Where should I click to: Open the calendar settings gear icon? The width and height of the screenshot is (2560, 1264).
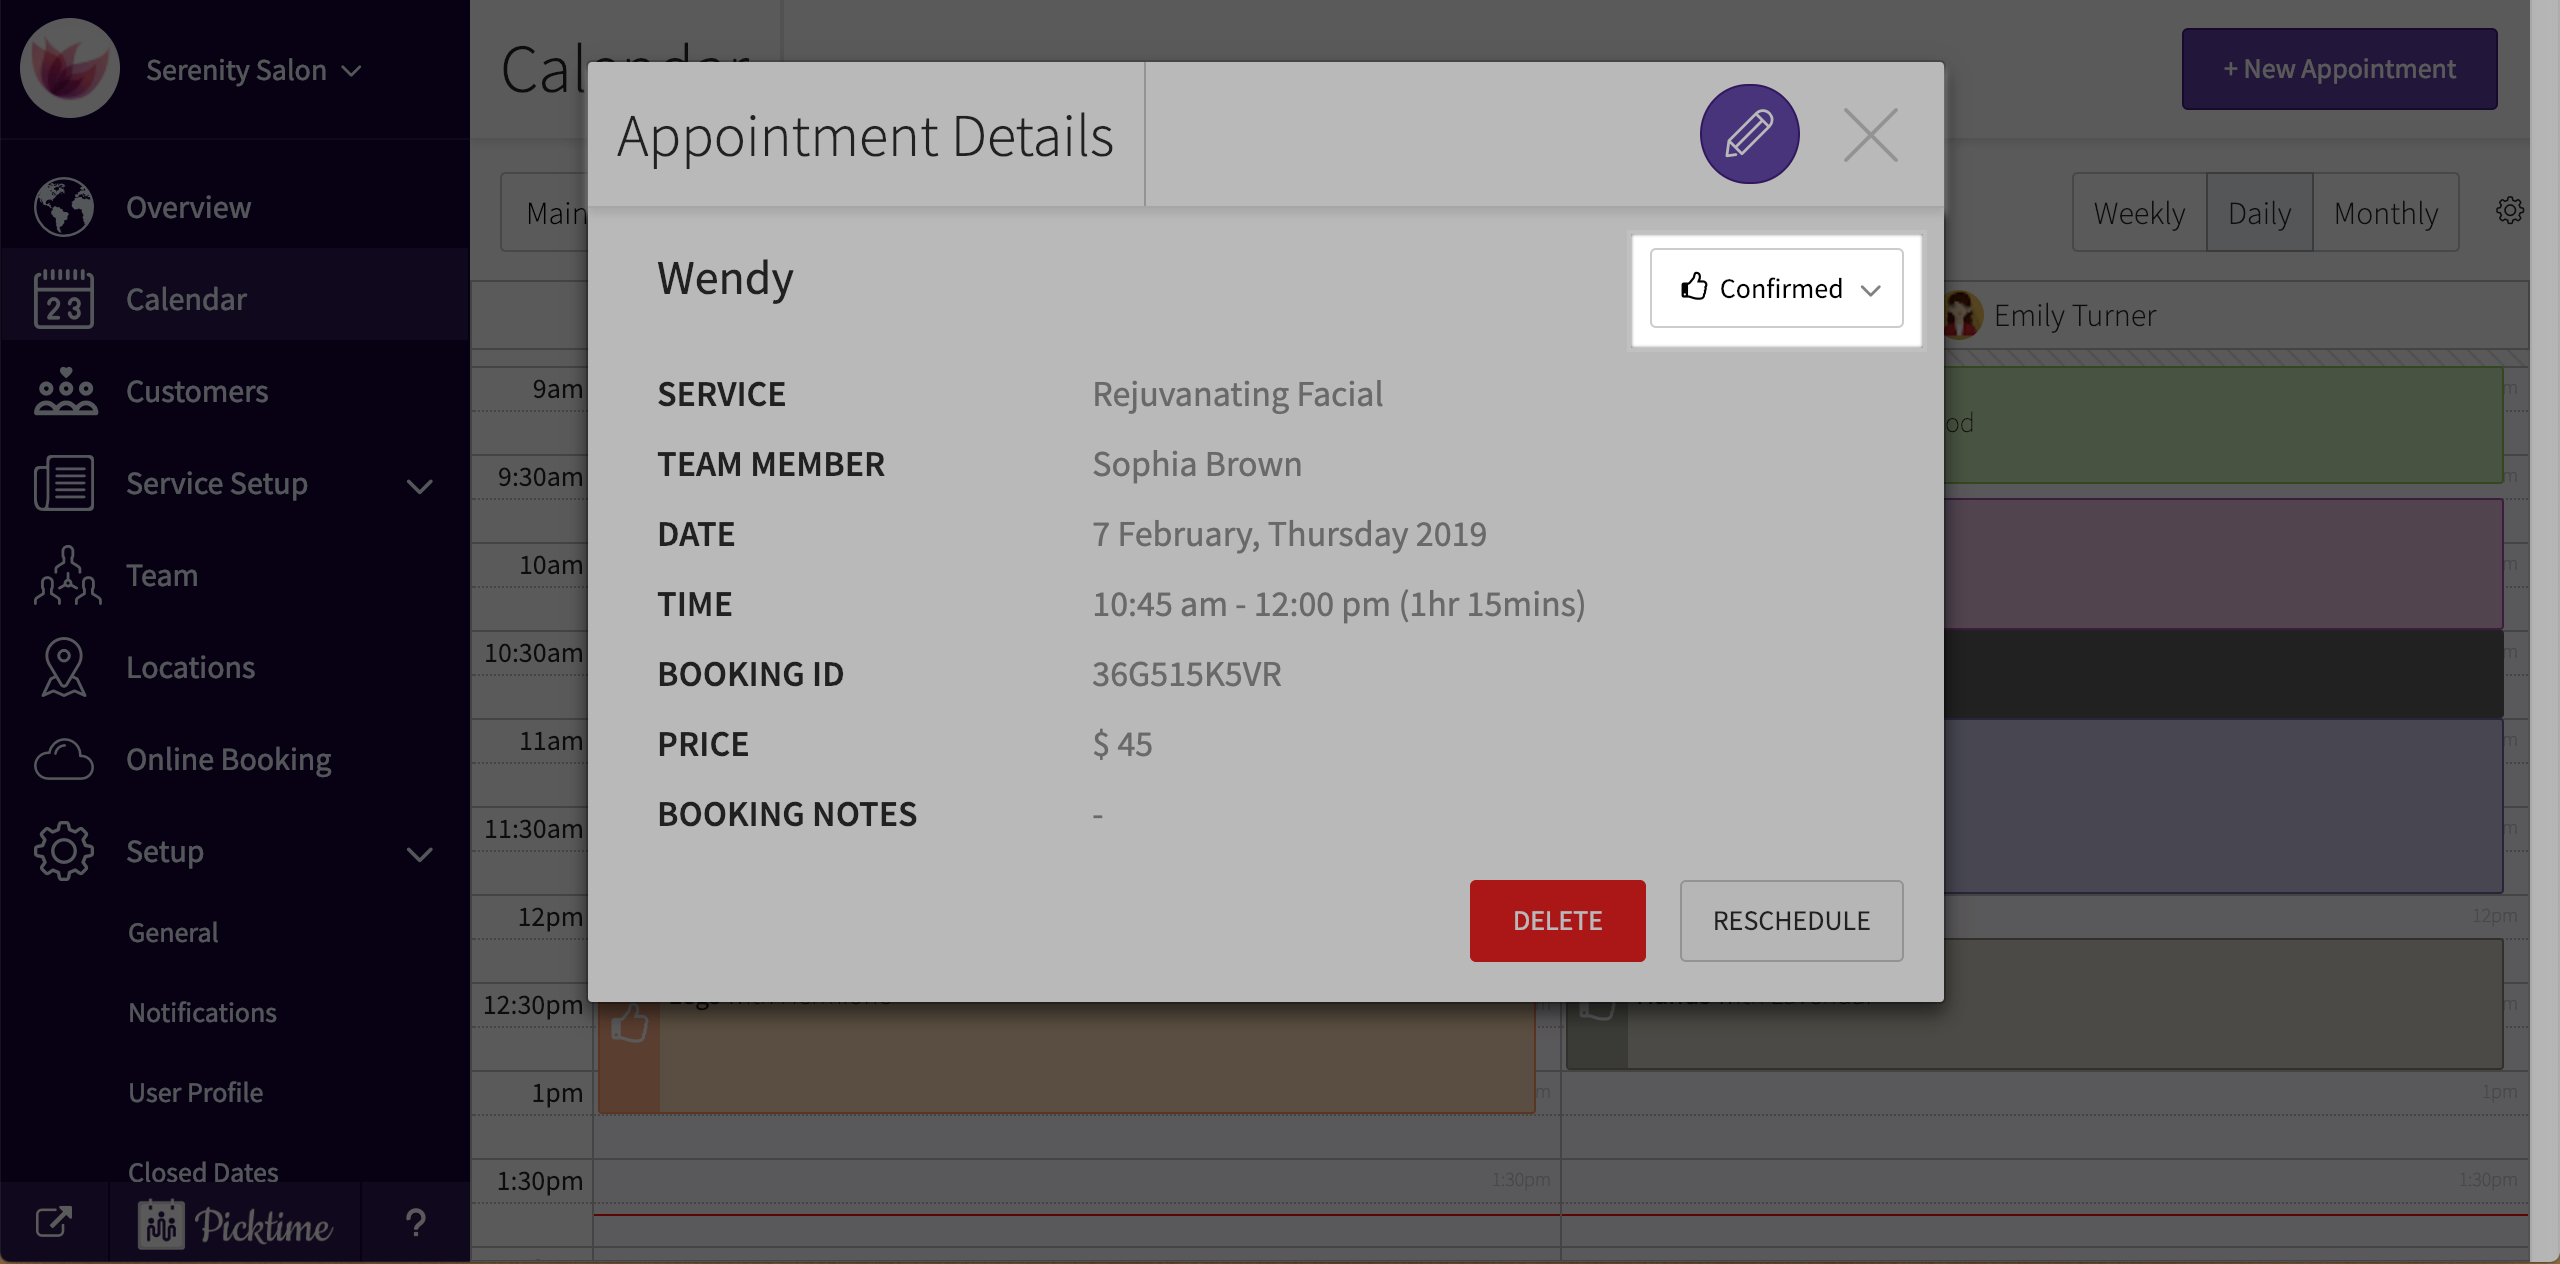pyautogui.click(x=2510, y=211)
